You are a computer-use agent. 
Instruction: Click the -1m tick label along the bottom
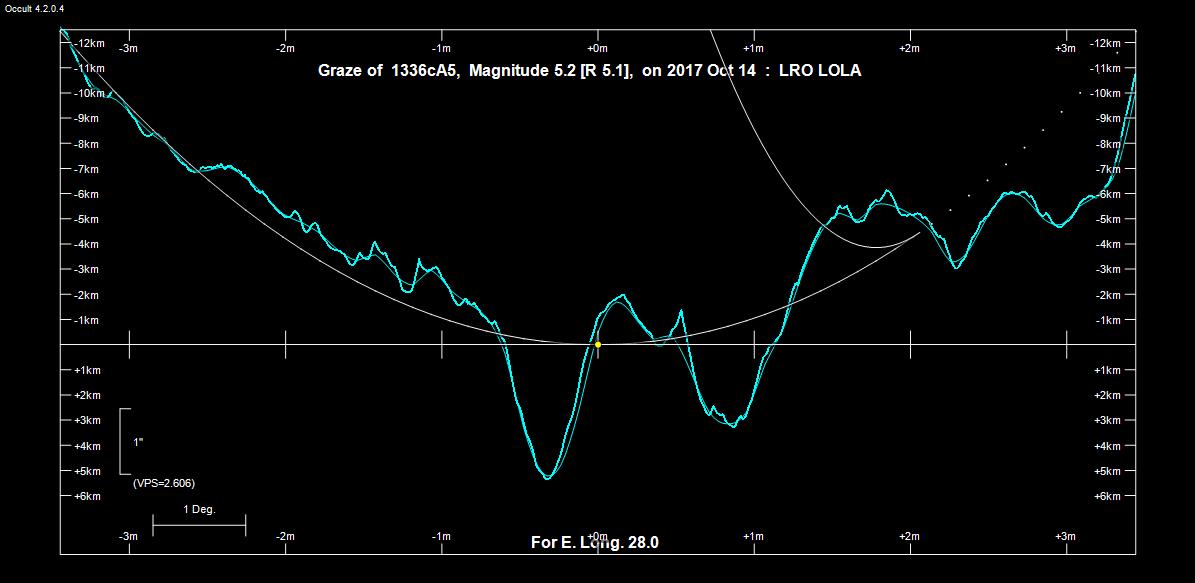click(x=441, y=537)
